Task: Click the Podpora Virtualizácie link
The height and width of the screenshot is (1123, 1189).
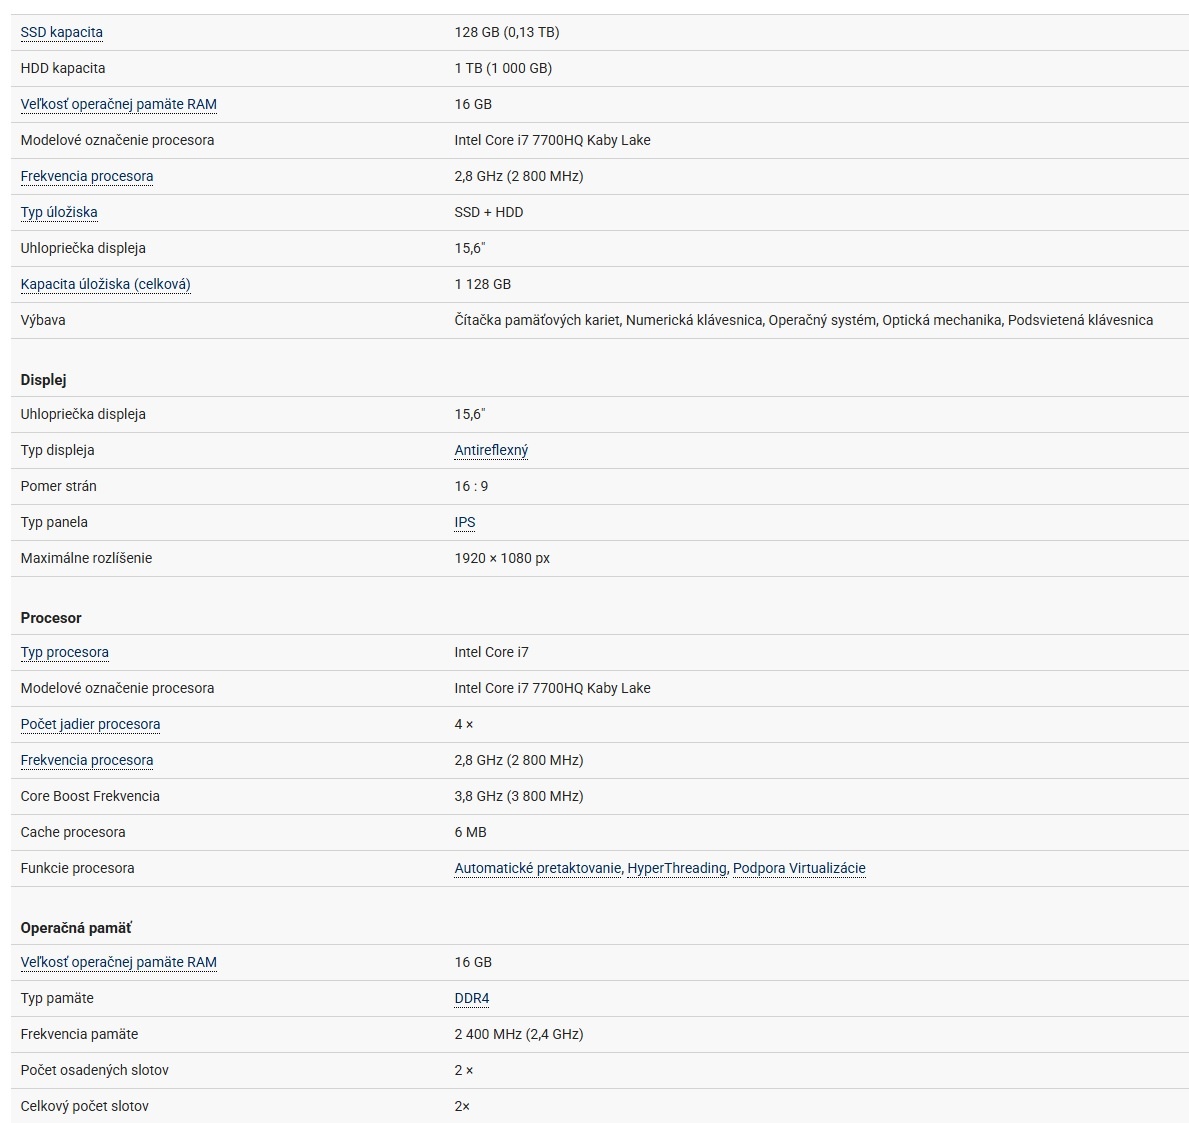Action: click(x=799, y=868)
